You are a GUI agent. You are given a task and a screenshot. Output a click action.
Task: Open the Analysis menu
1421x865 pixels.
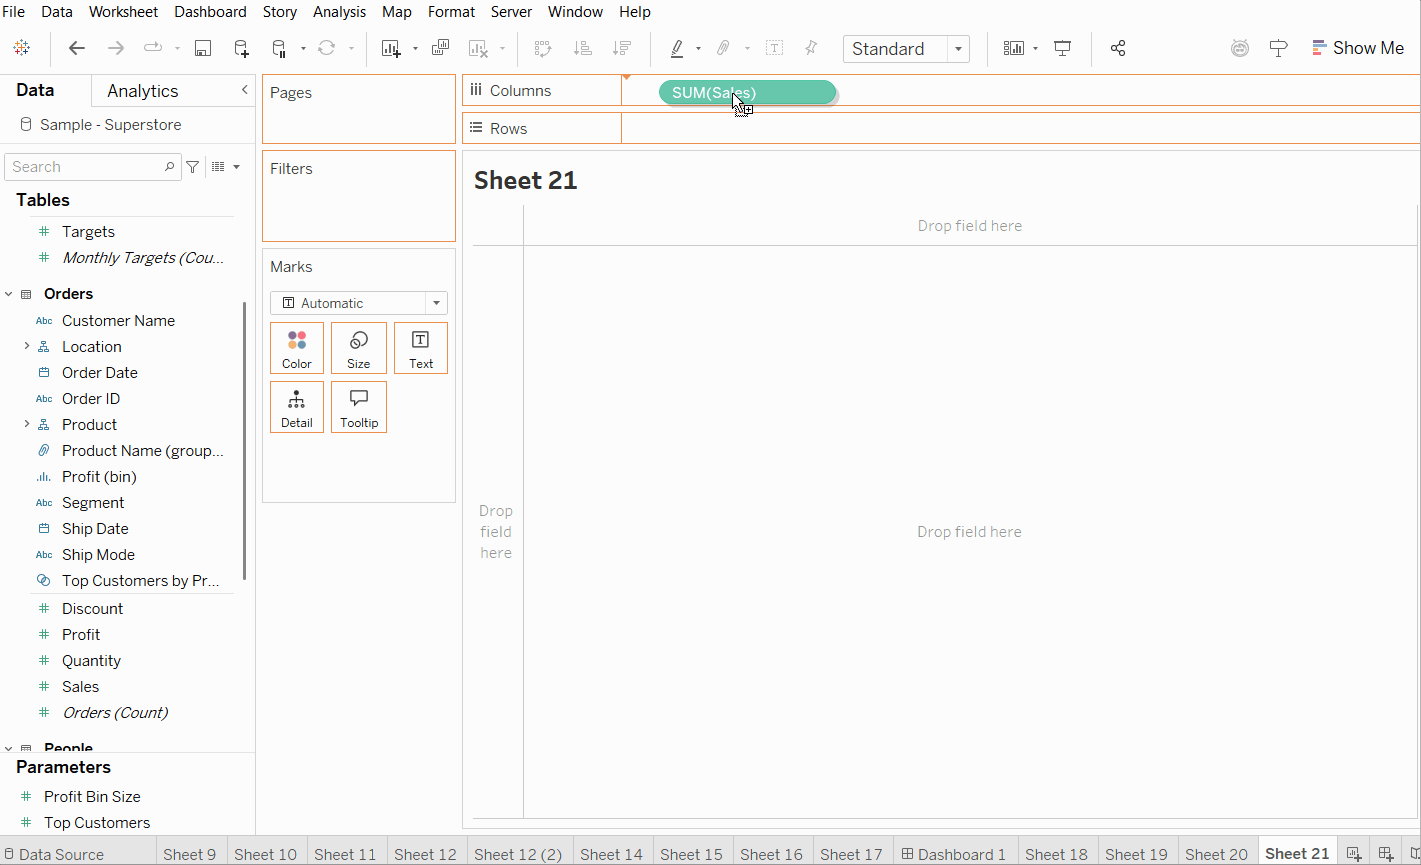tap(339, 12)
